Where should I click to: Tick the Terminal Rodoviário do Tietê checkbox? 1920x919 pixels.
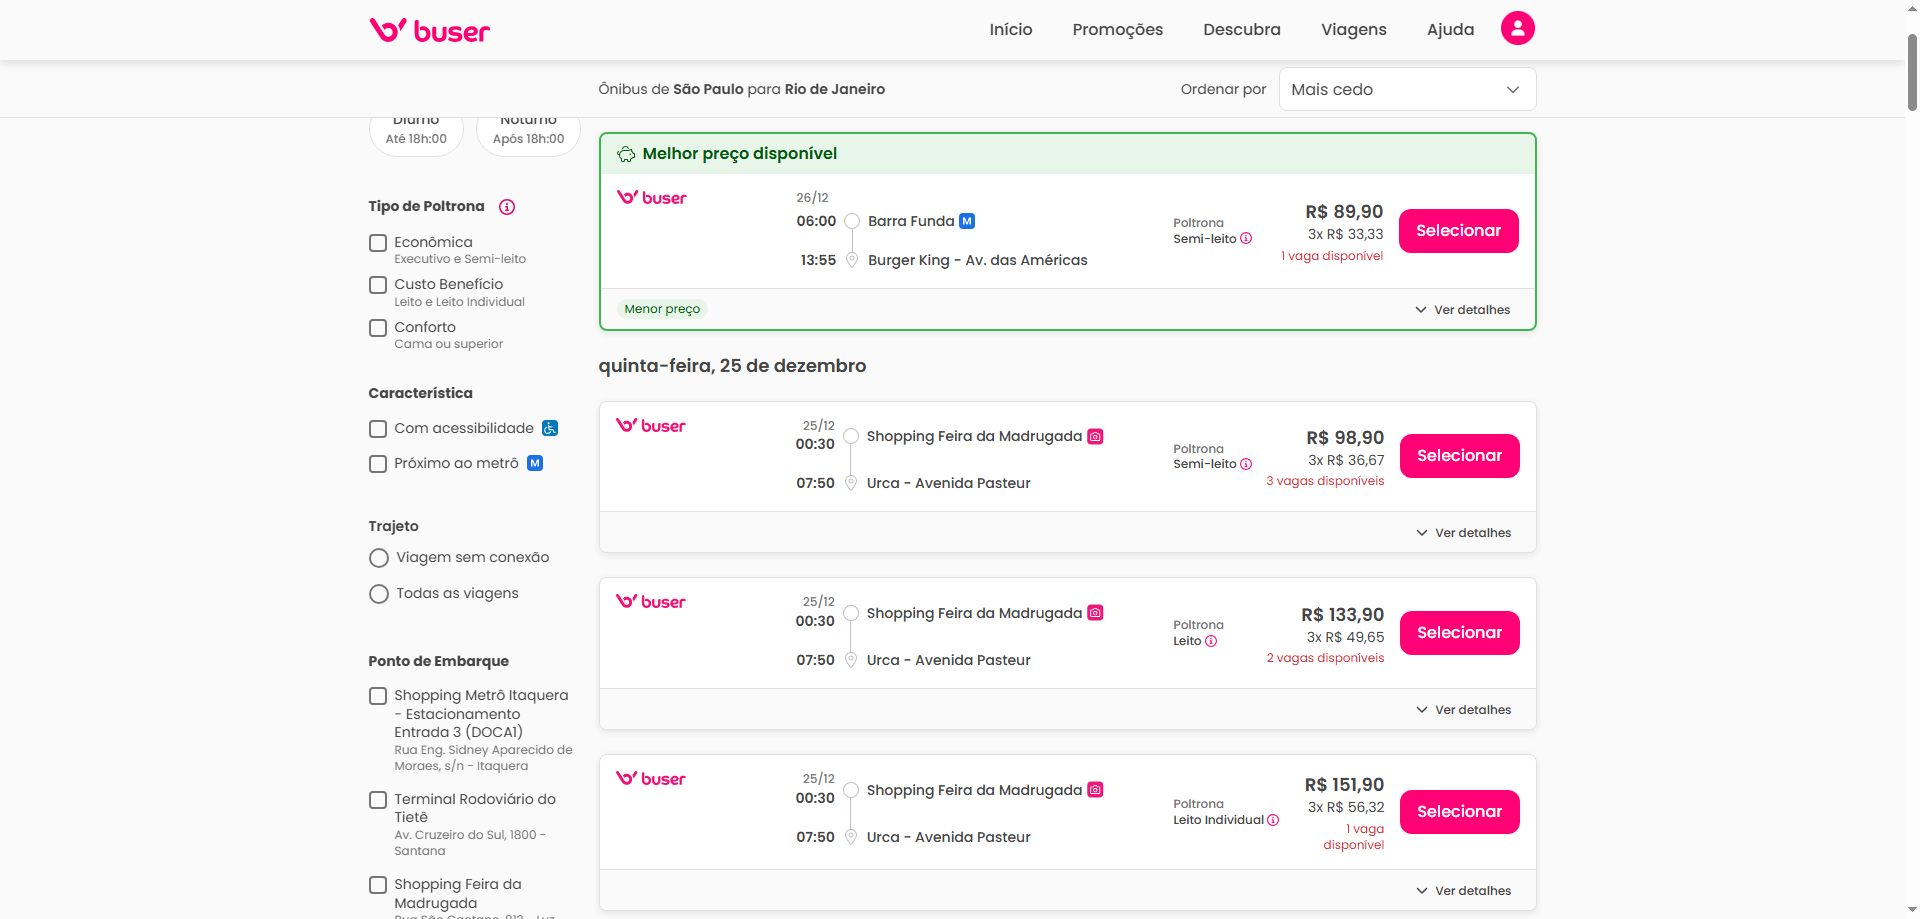point(378,800)
